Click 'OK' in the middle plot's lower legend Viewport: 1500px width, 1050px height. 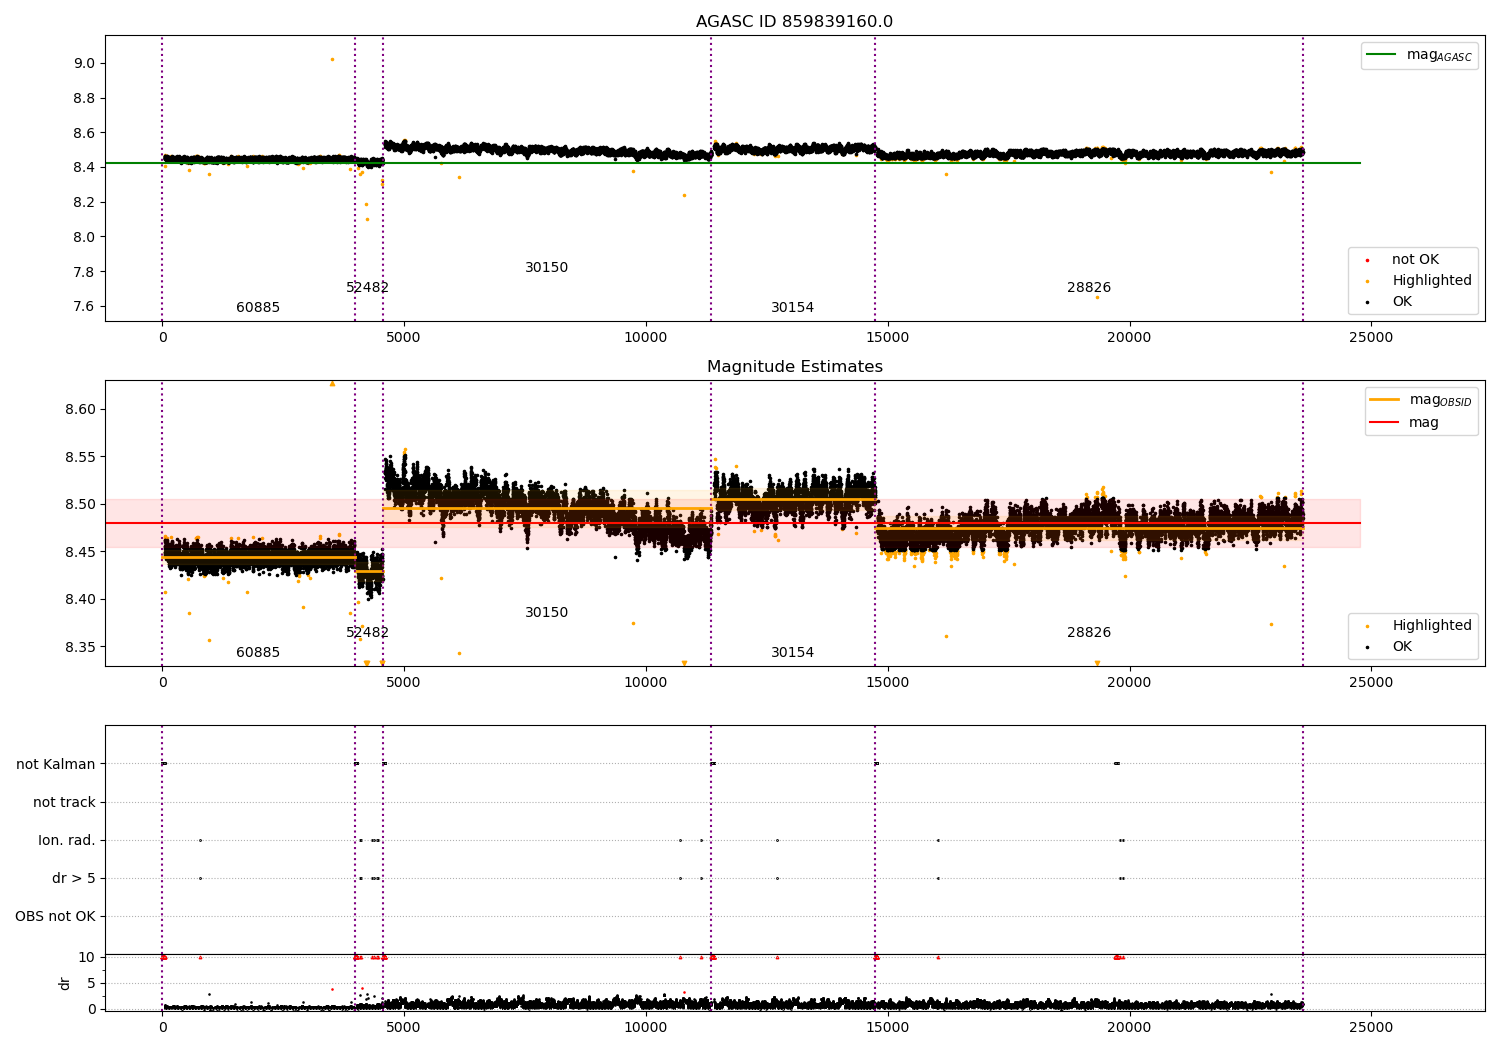pyautogui.click(x=1391, y=647)
